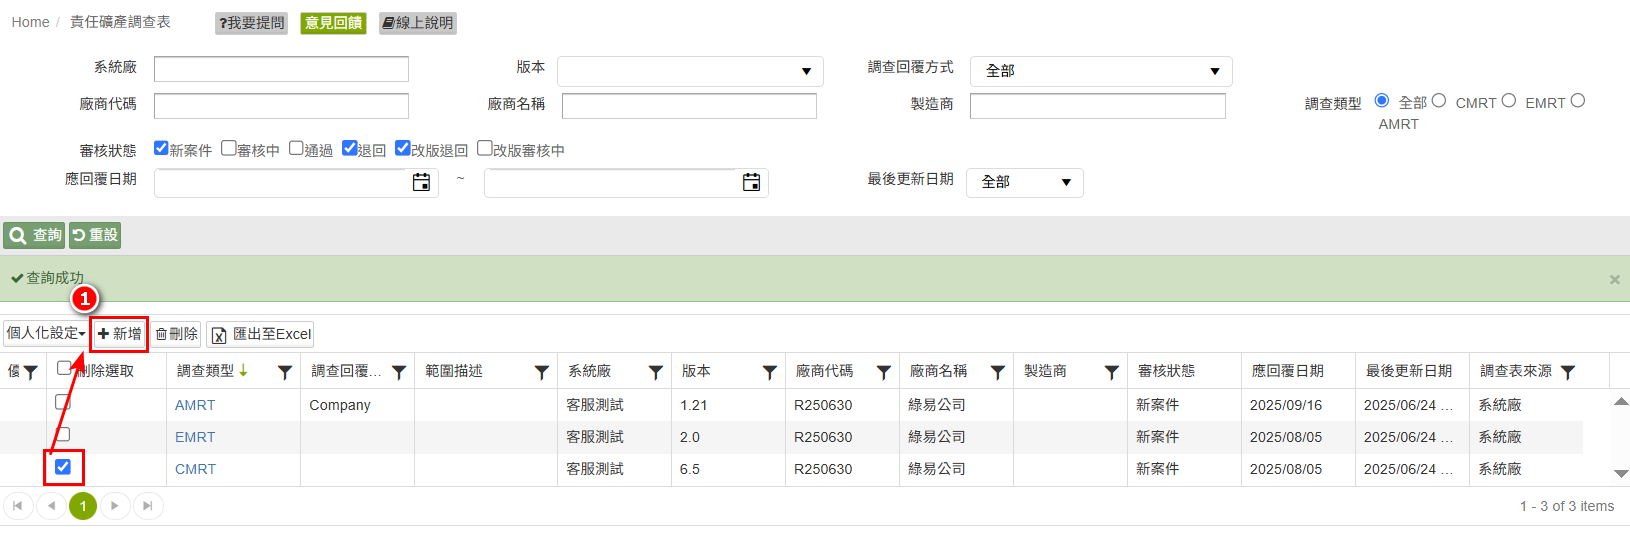Open the AMRT survey link in table
Viewport: 1630px width, 542px height.
(x=195, y=405)
